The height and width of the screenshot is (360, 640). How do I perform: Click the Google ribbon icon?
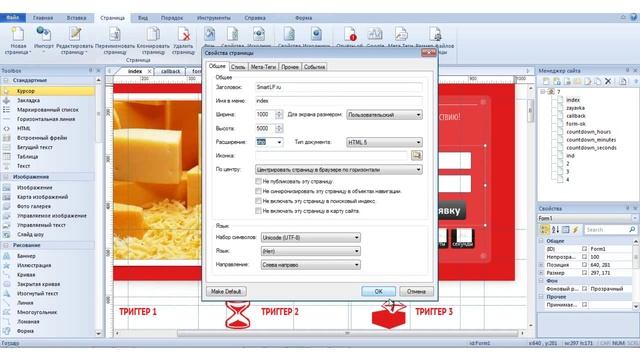click(x=375, y=34)
